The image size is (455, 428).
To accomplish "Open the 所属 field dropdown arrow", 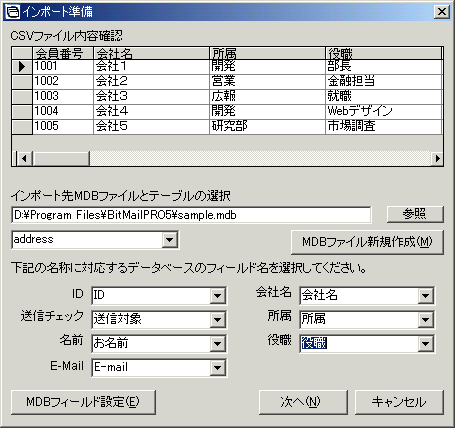I will tap(426, 320).
